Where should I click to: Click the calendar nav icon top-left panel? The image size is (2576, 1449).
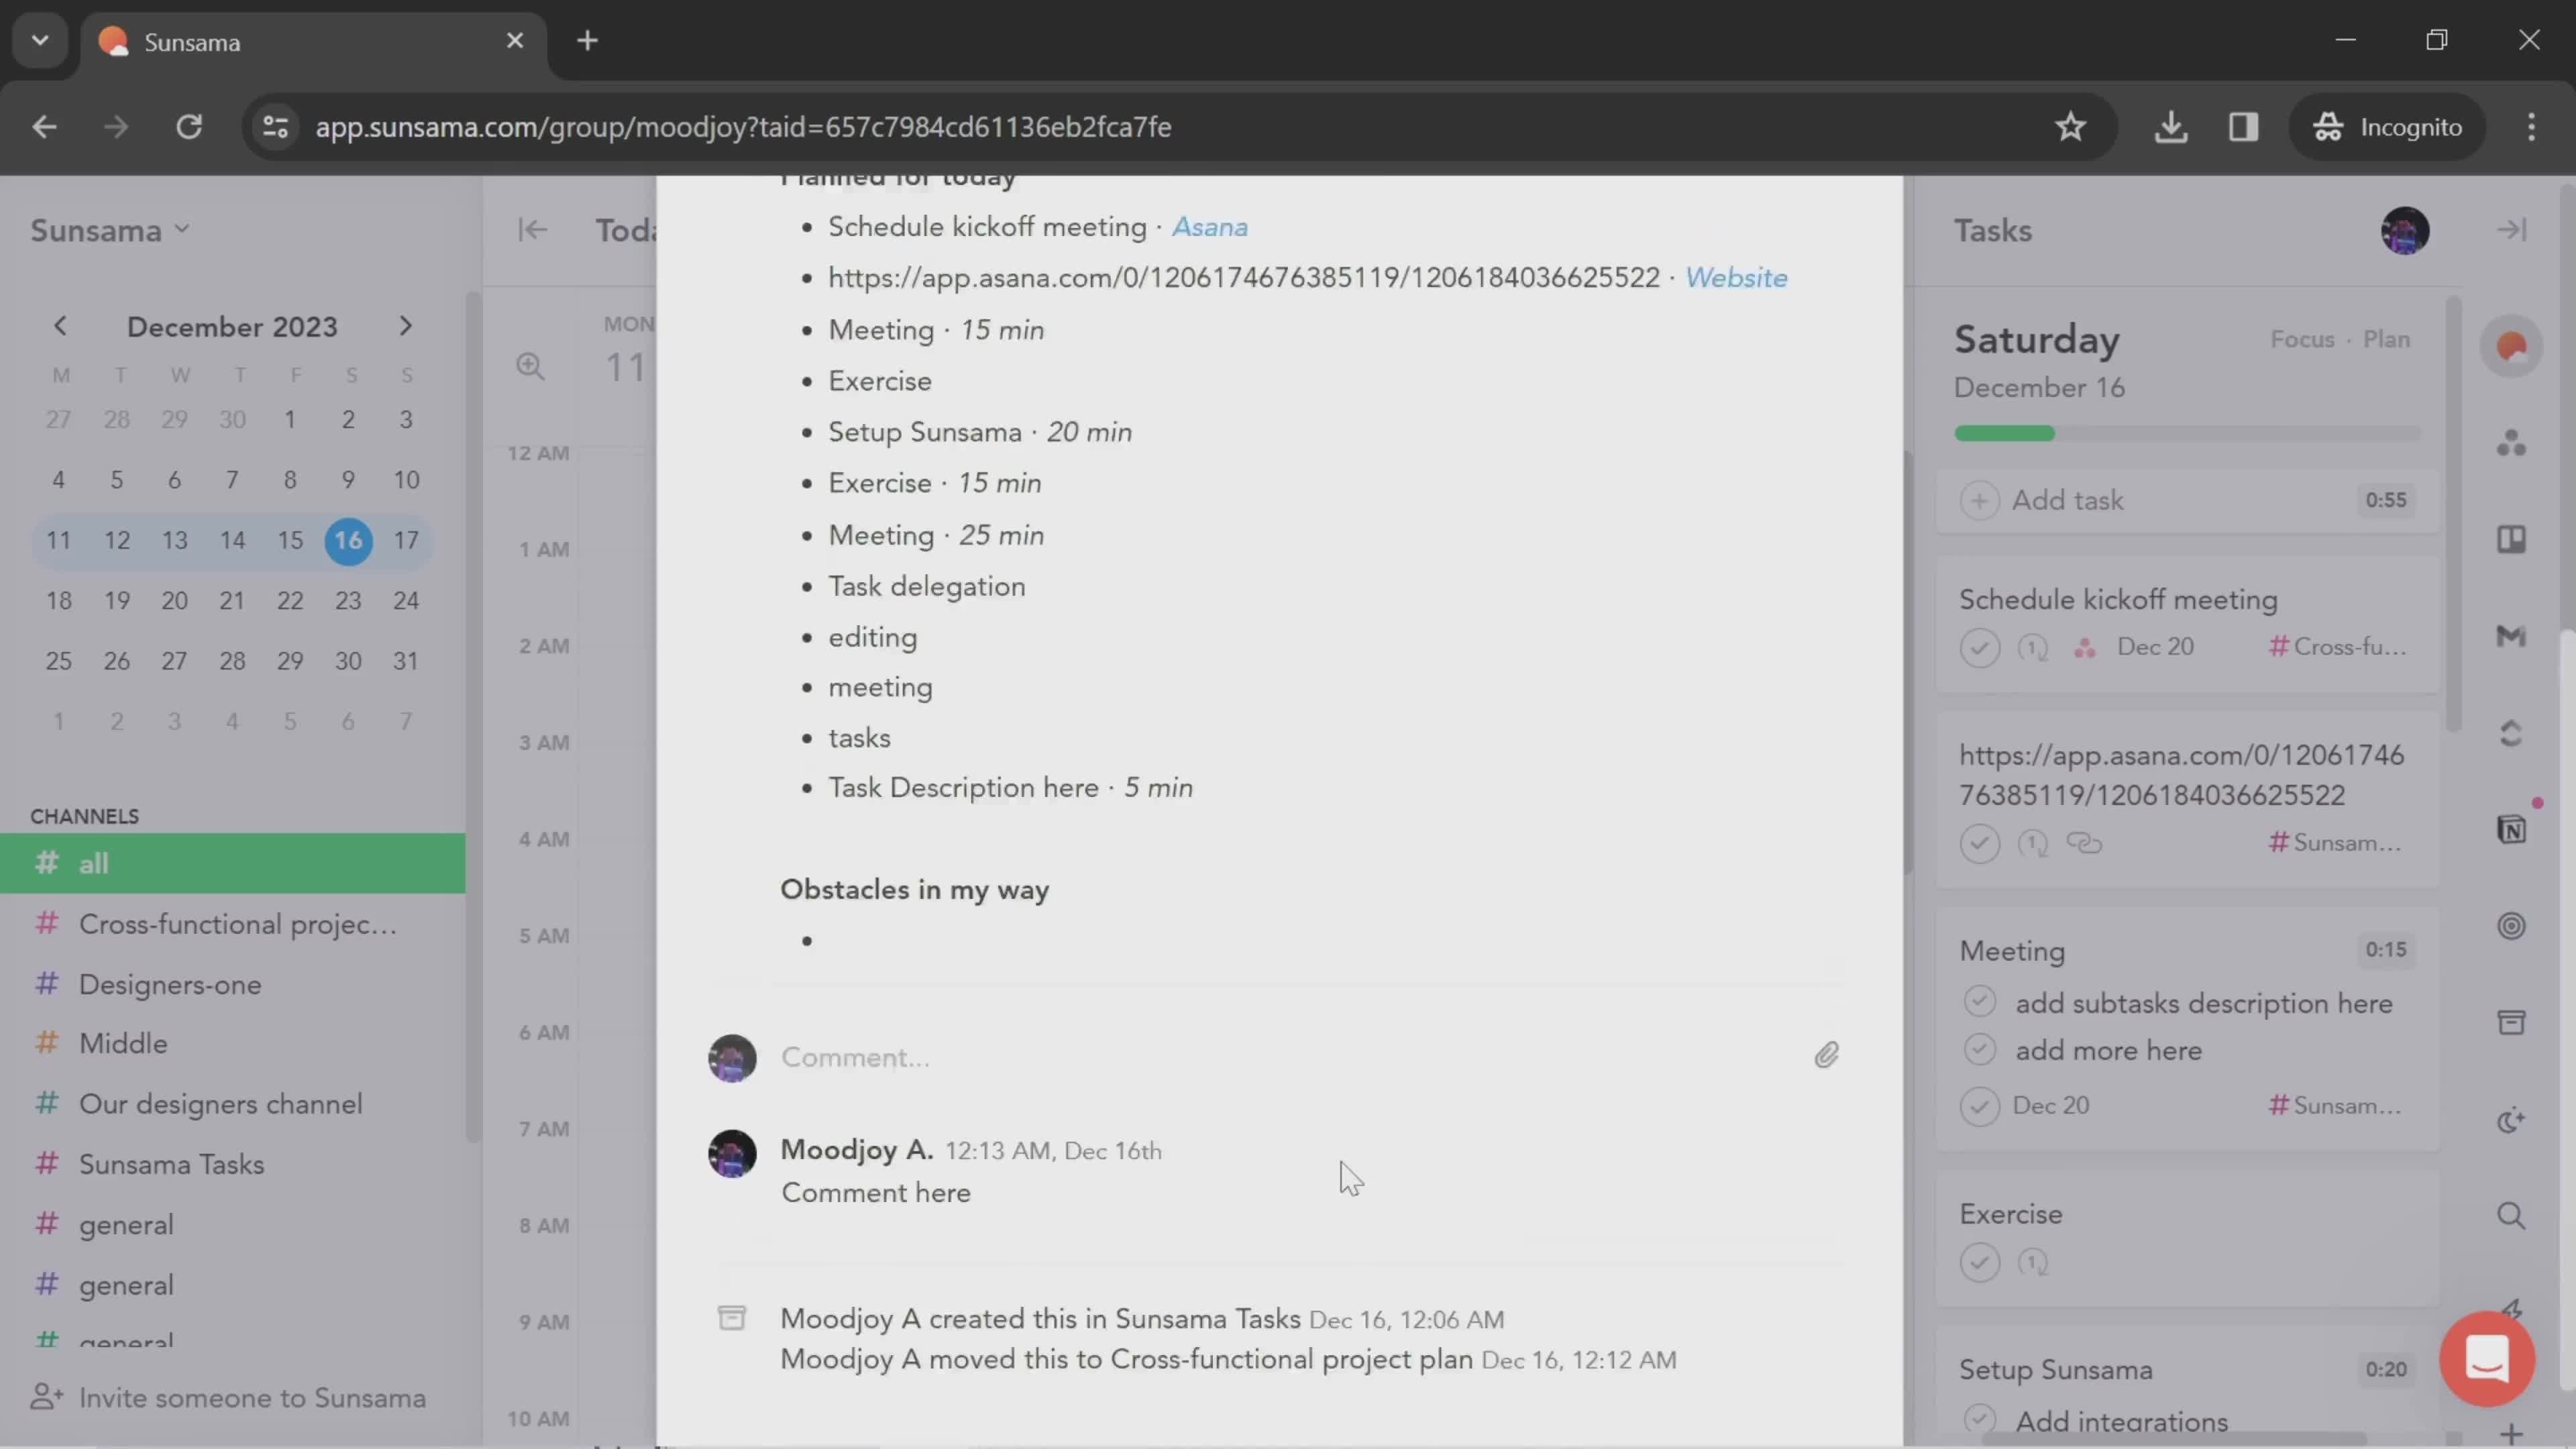62,325
